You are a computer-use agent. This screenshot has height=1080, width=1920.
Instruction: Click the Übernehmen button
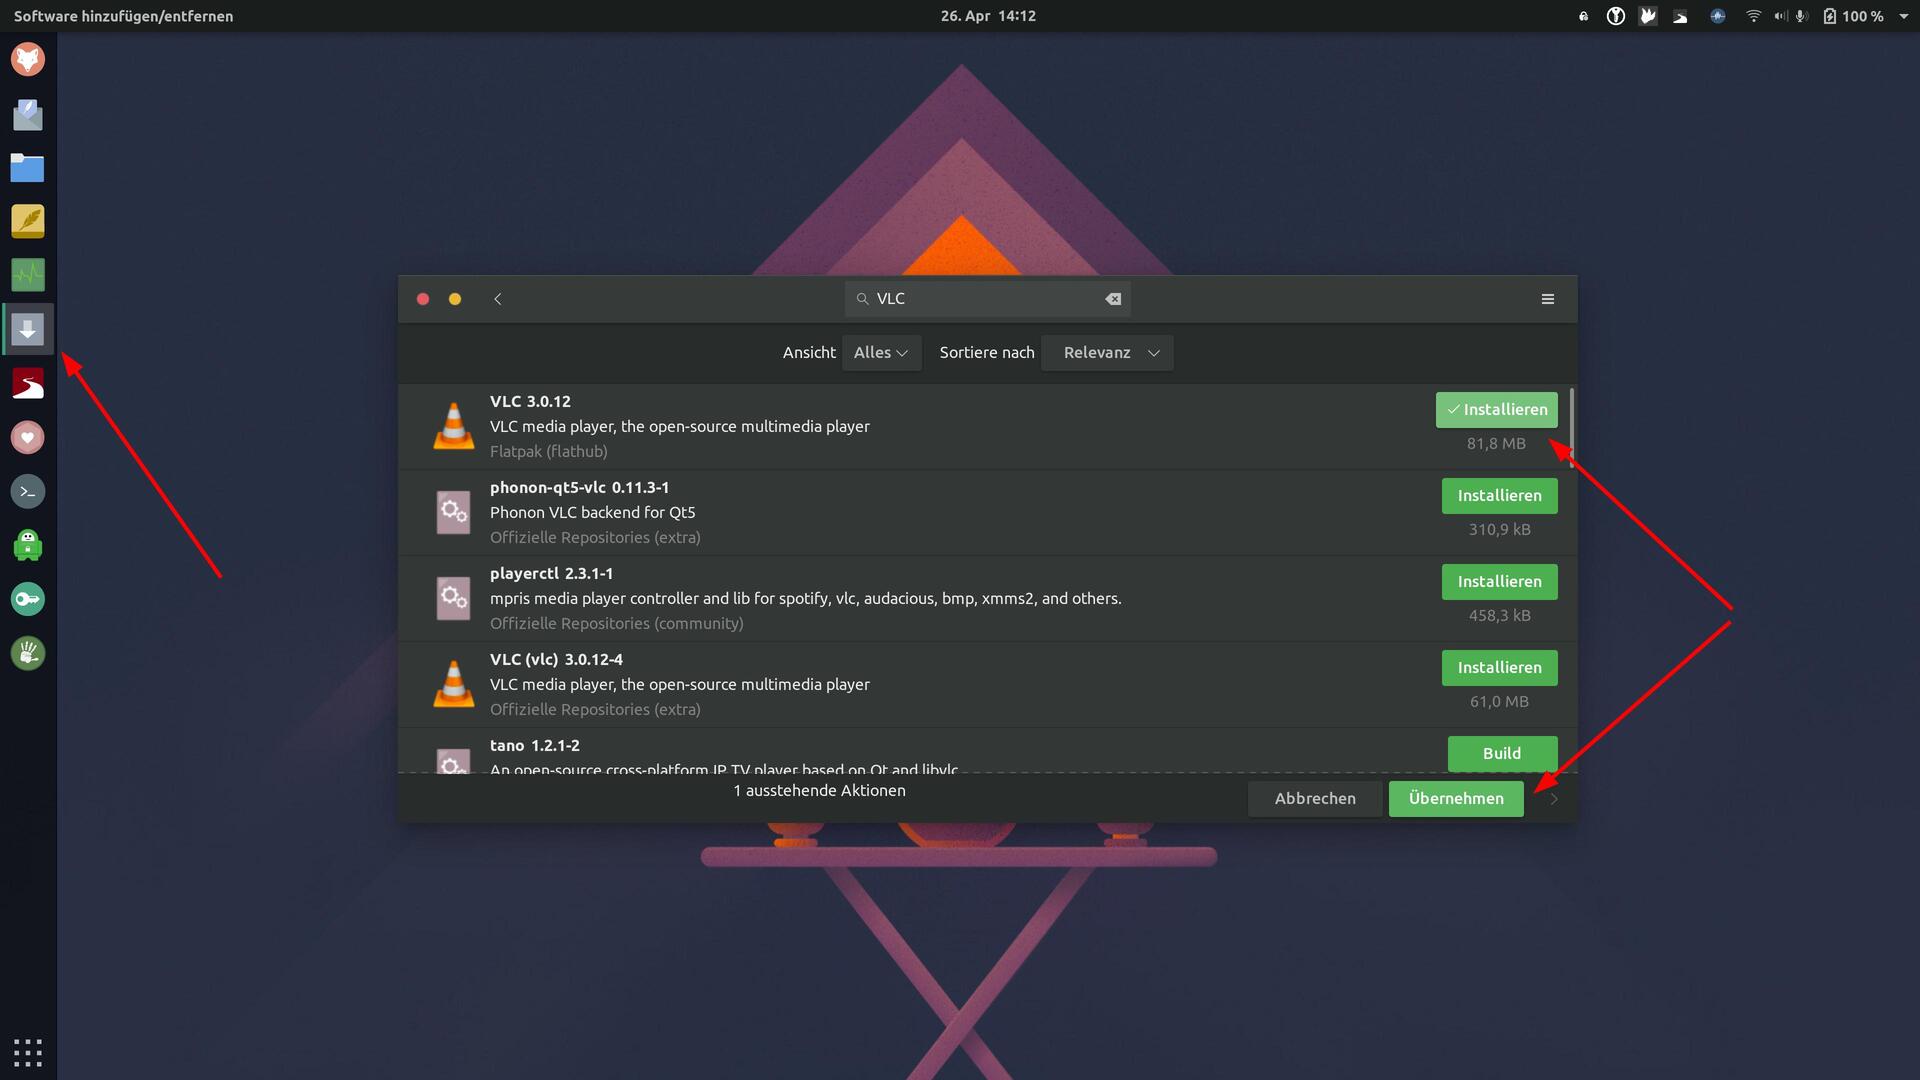click(1455, 799)
